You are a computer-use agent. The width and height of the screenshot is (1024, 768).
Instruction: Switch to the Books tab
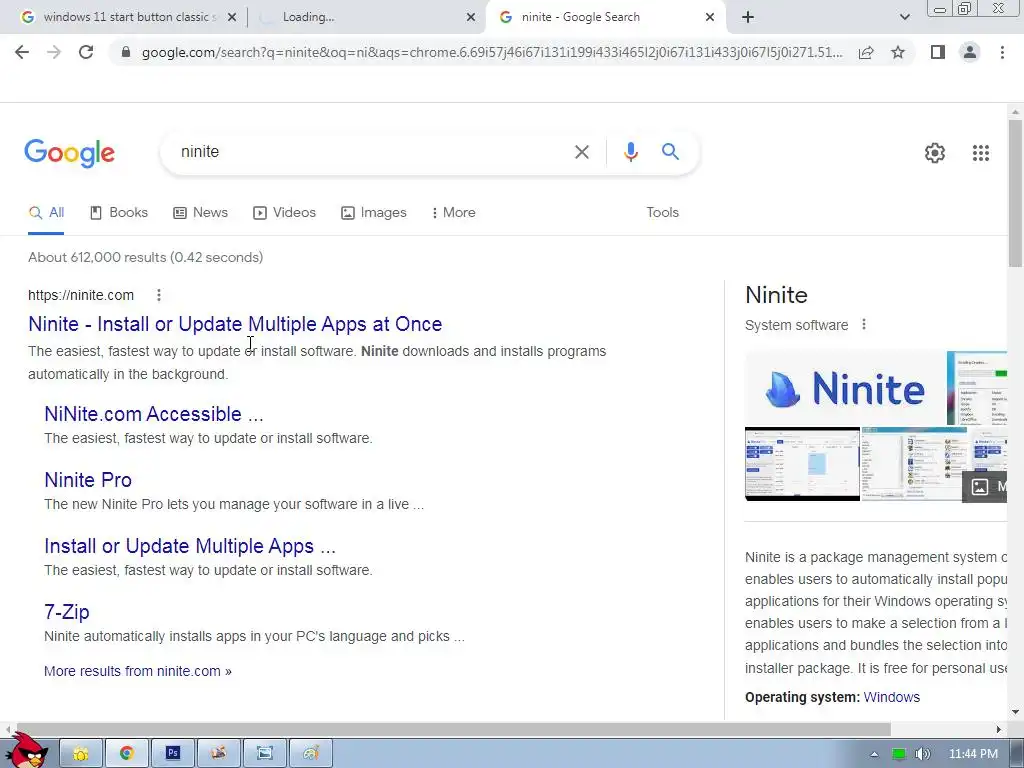click(x=119, y=213)
